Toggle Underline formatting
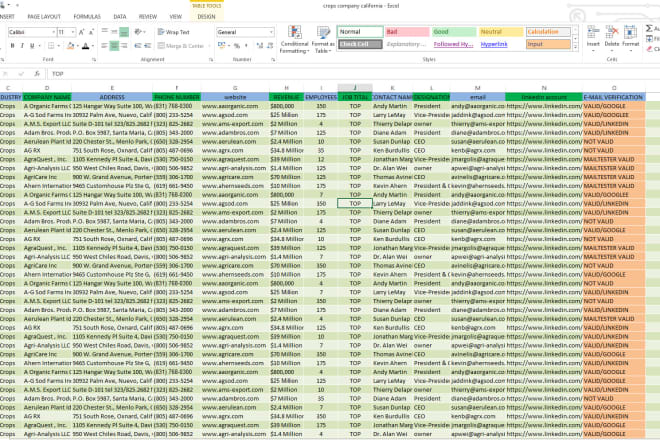The width and height of the screenshot is (660, 440). click(32, 45)
